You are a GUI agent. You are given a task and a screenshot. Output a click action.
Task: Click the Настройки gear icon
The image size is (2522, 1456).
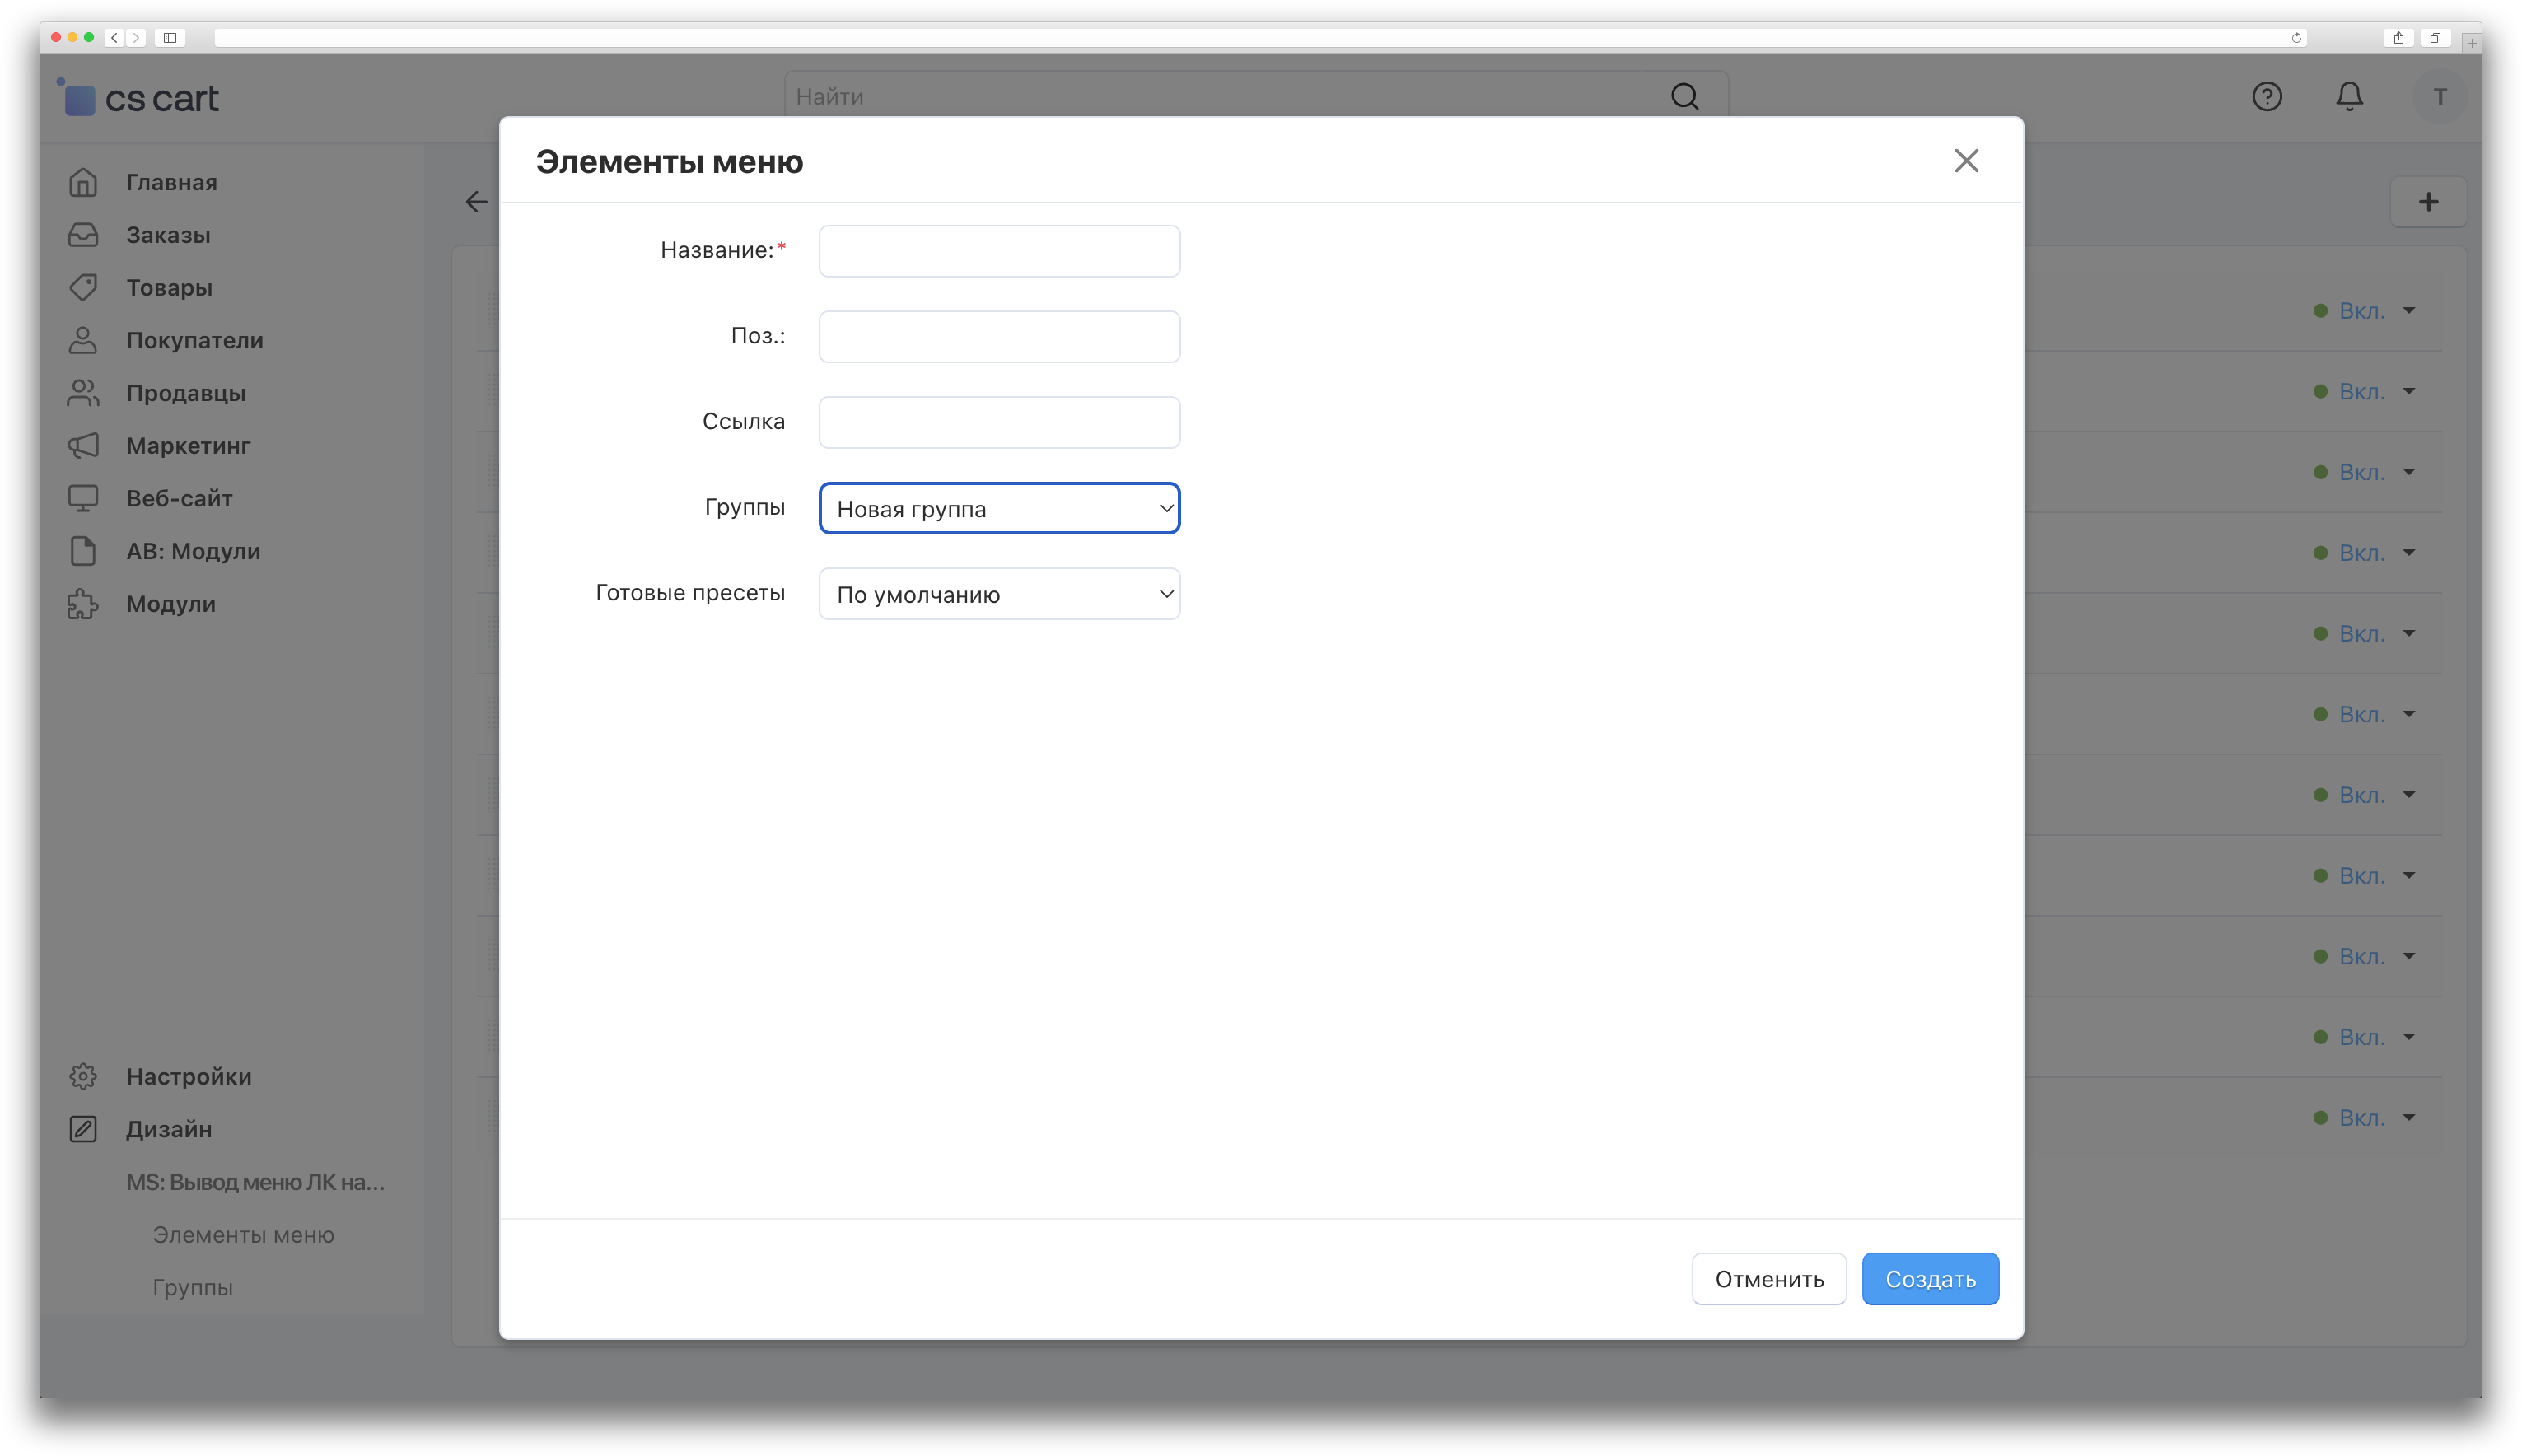tap(83, 1076)
